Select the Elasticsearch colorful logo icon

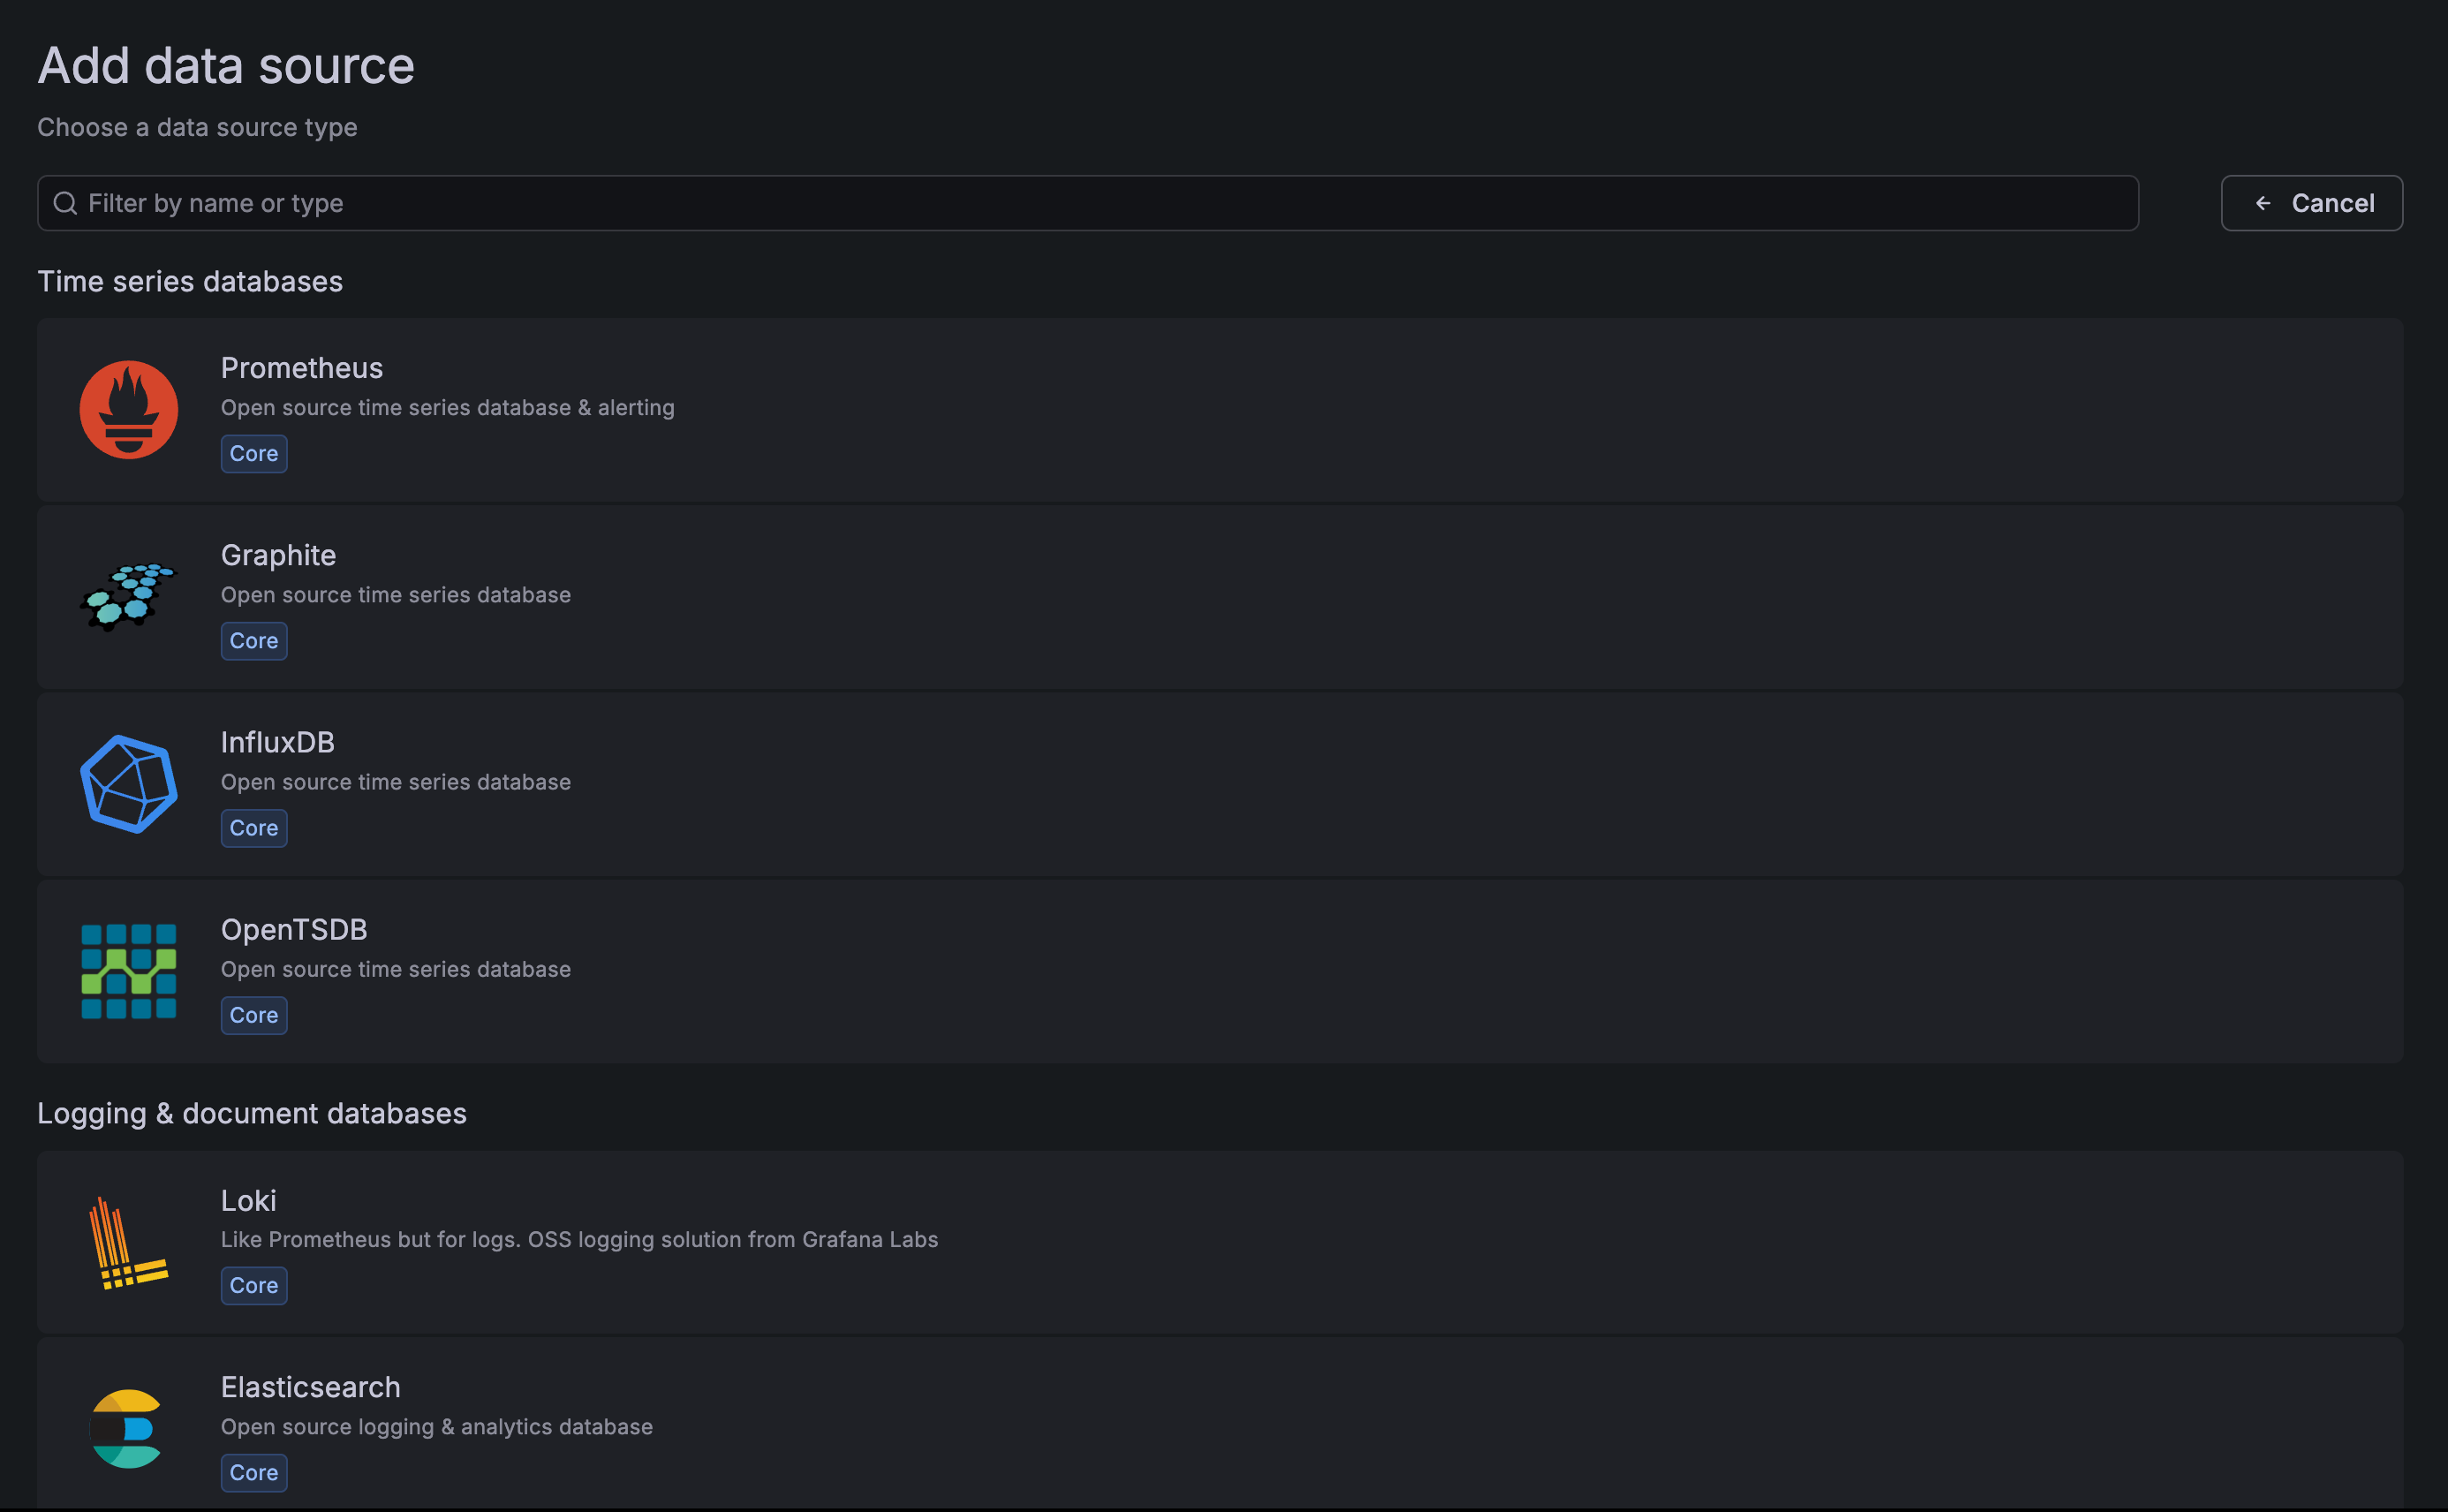point(126,1429)
